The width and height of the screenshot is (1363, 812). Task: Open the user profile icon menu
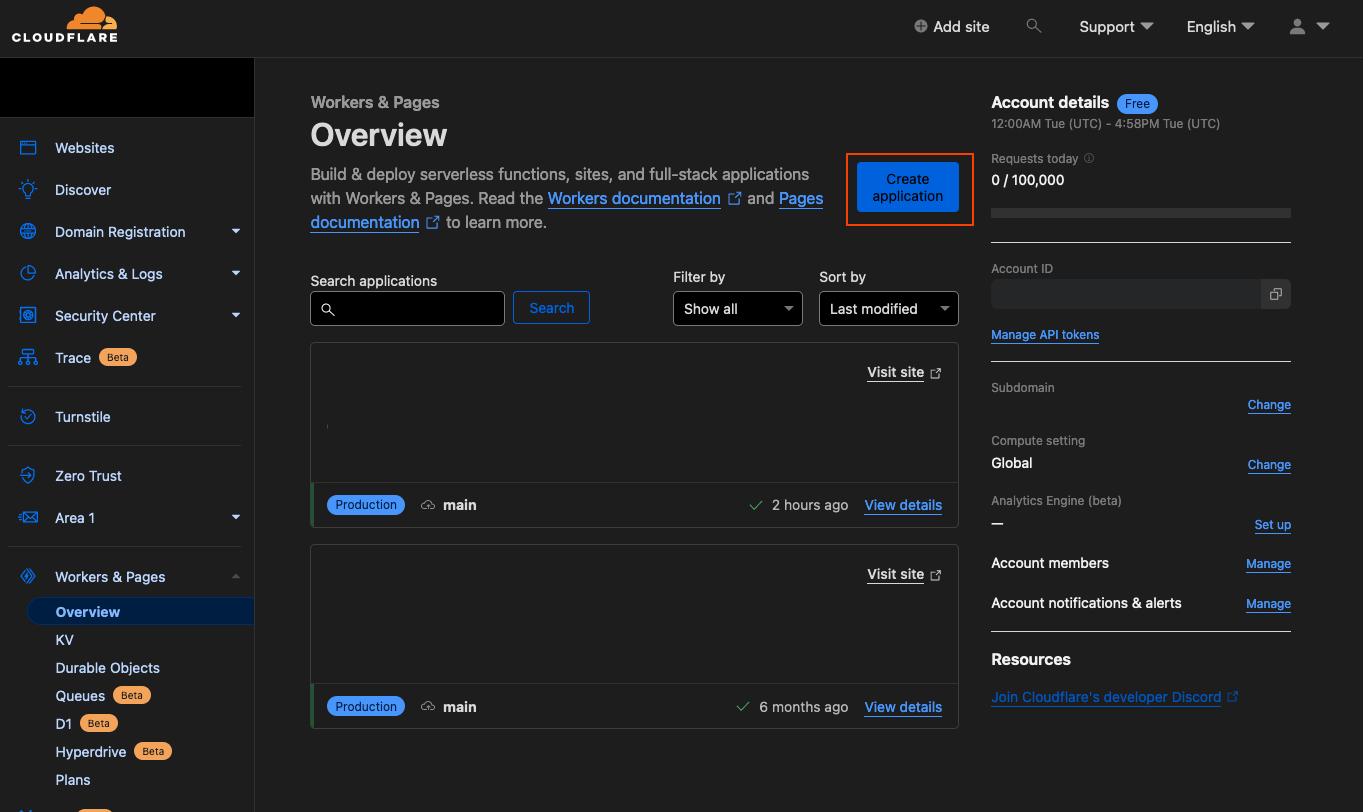(x=1309, y=27)
